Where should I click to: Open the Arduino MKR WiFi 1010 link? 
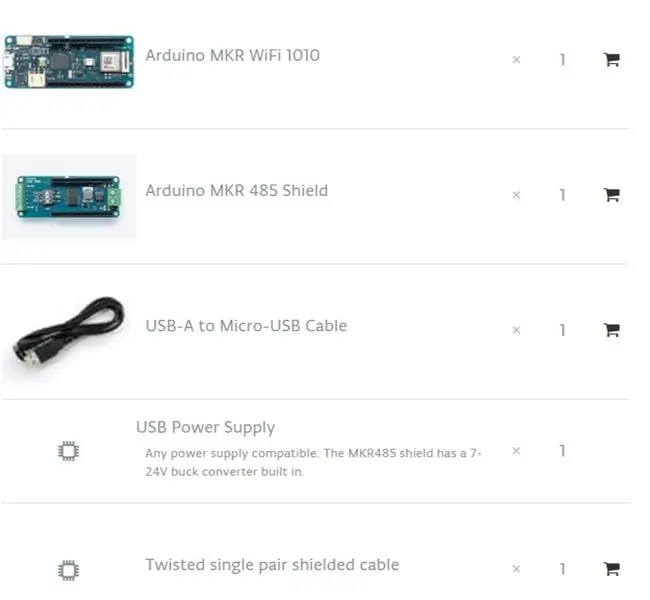pyautogui.click(x=233, y=55)
